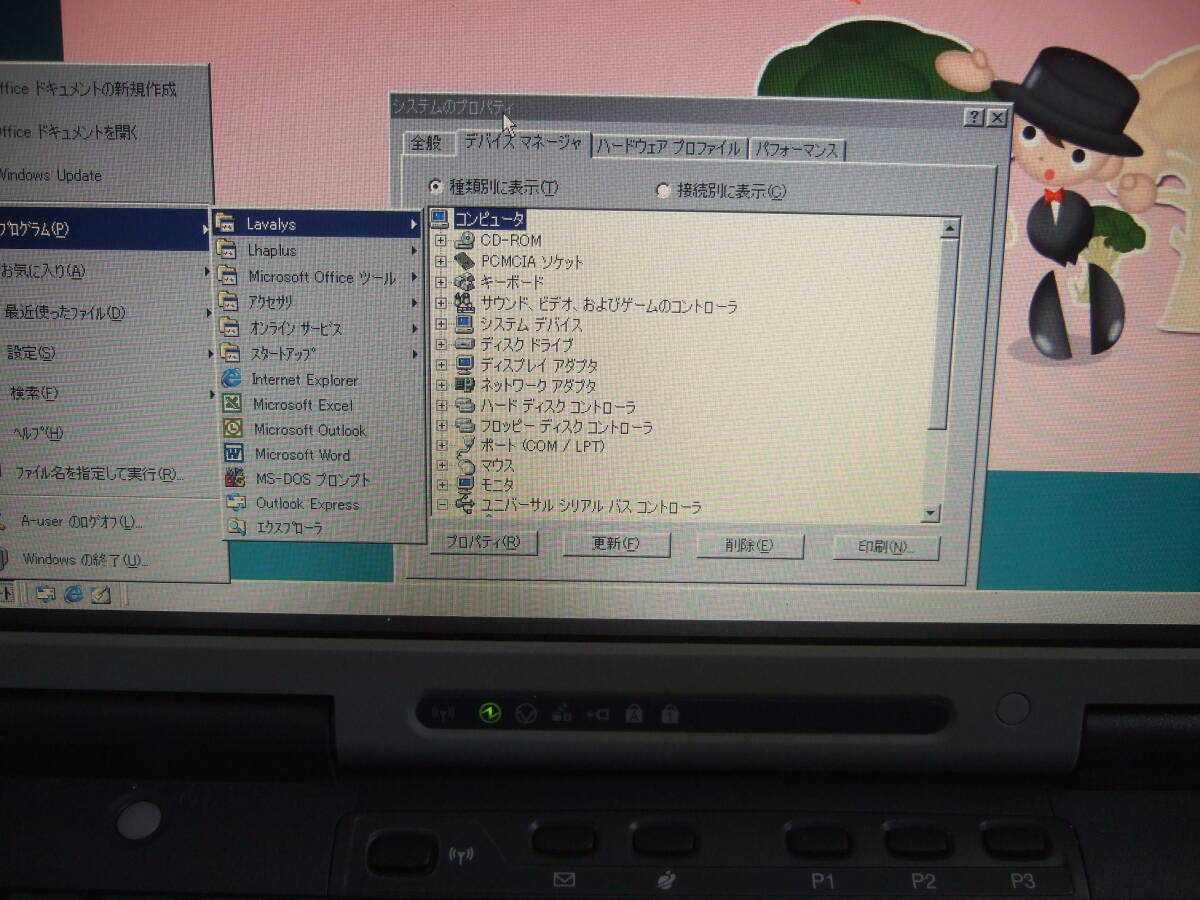Viewport: 1200px width, 900px height.
Task: Click the プロパティ(R) button
Action: (x=484, y=542)
